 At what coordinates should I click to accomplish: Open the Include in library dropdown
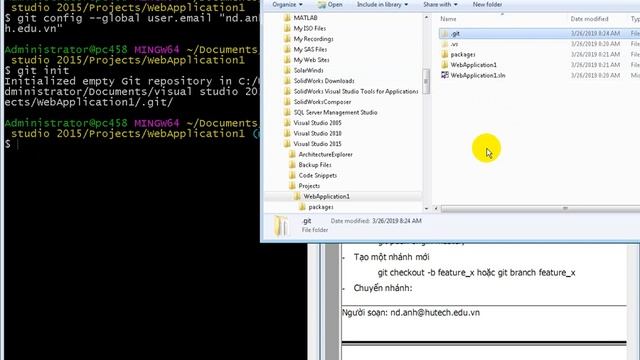pos(382,4)
